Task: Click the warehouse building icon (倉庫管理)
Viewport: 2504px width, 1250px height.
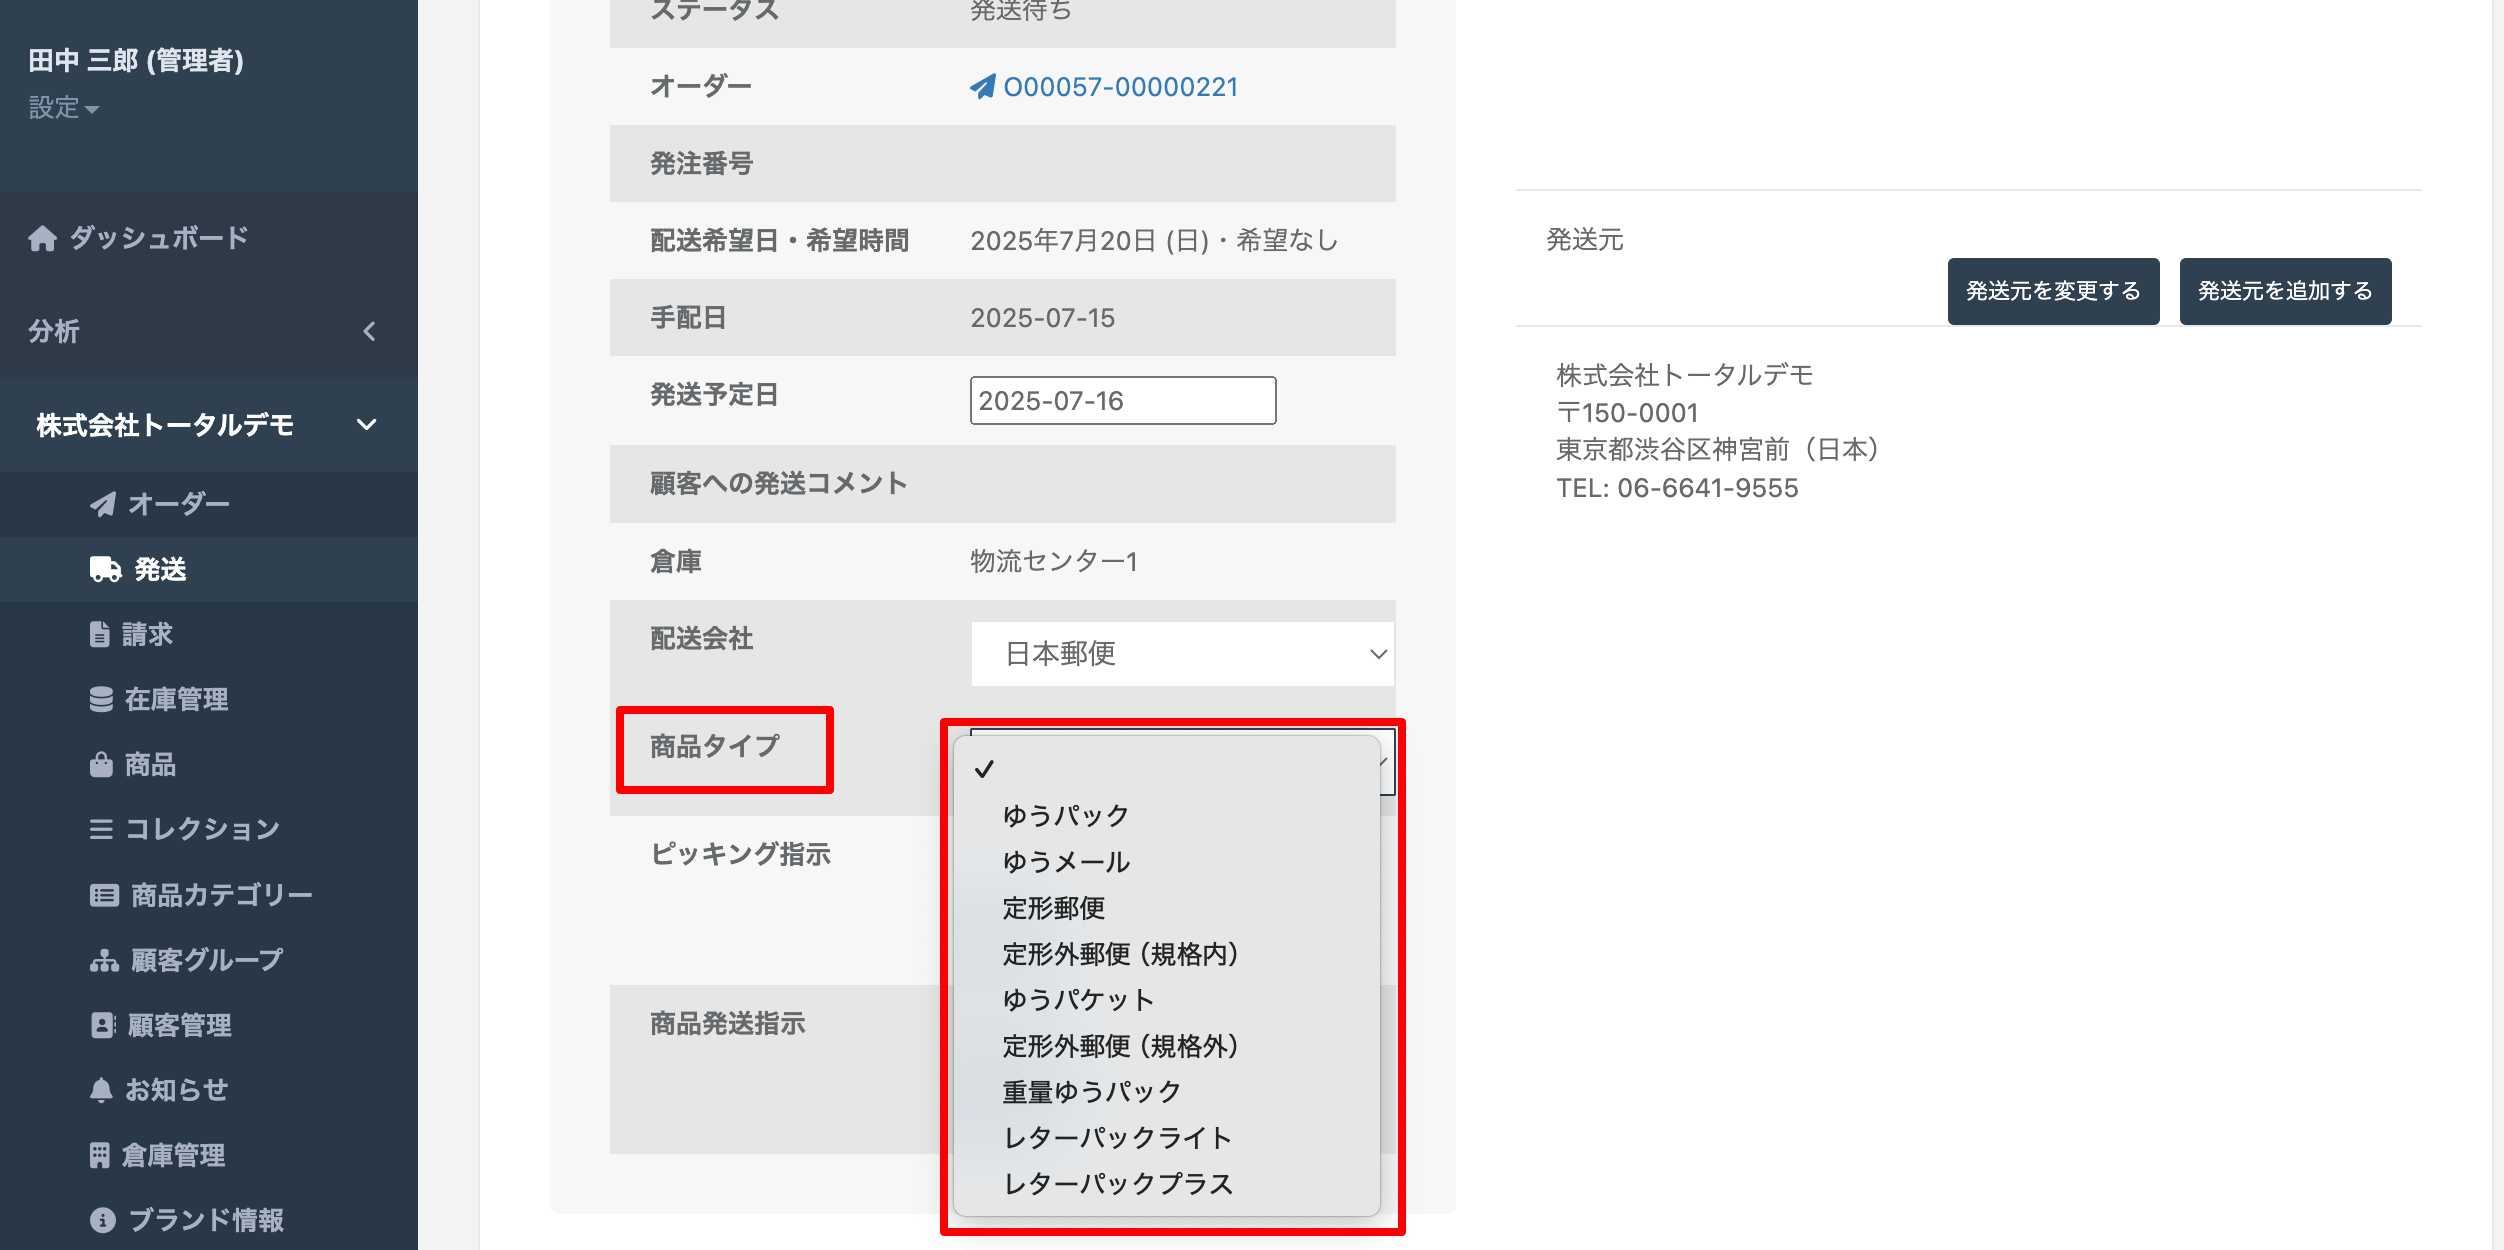Action: [100, 1155]
